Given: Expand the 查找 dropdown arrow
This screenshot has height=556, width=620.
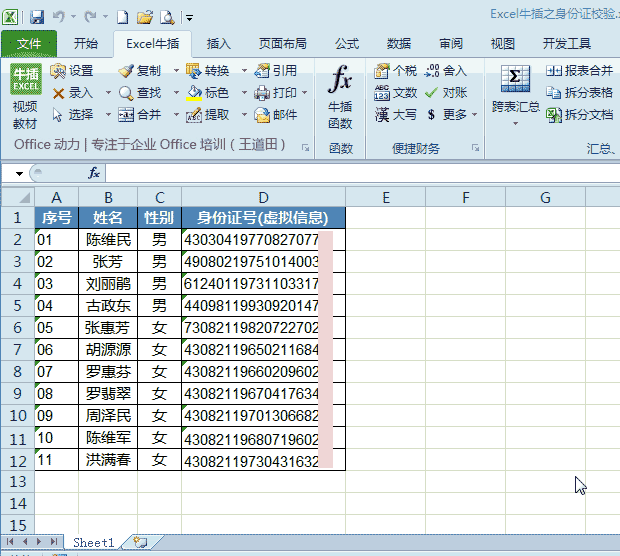Looking at the screenshot, I should [176, 93].
